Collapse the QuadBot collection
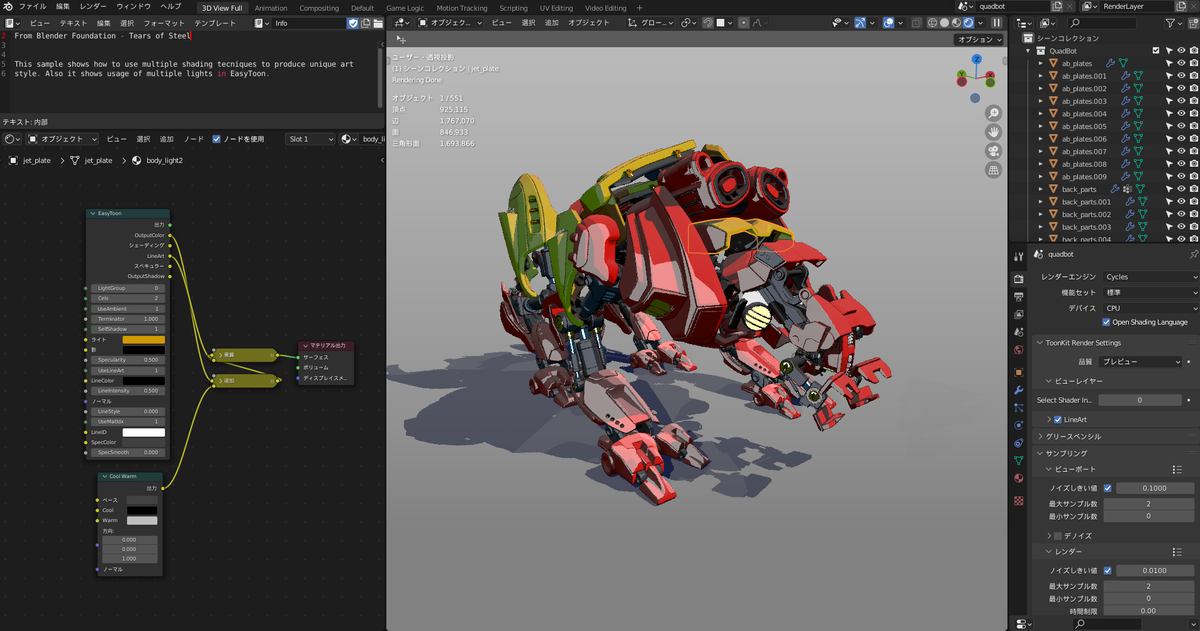 coord(1028,50)
